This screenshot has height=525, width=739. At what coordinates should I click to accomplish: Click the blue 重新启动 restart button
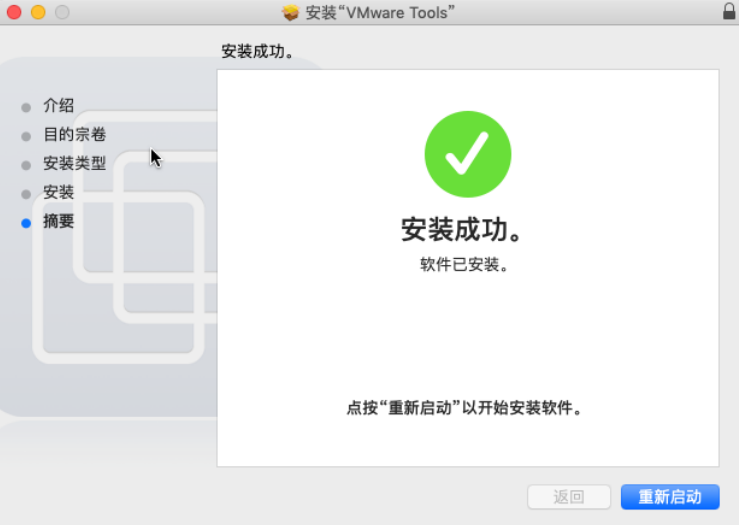pyautogui.click(x=670, y=497)
